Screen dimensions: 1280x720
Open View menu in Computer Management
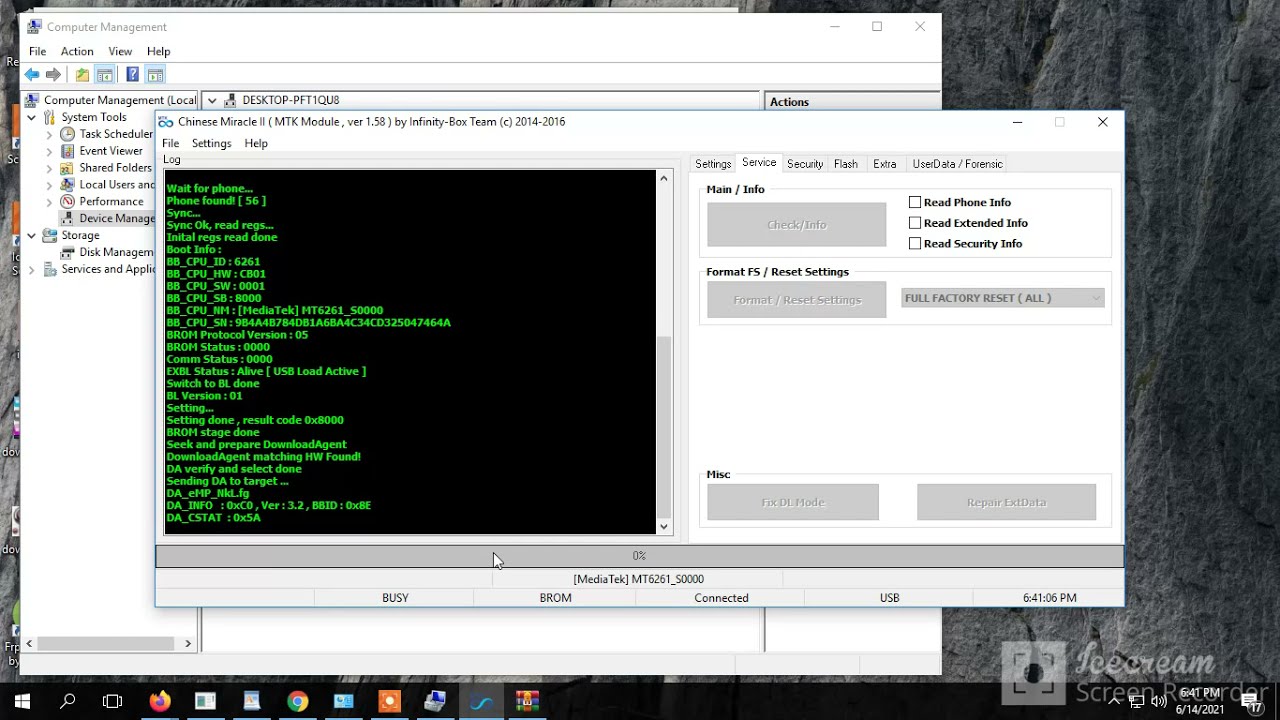coord(120,51)
